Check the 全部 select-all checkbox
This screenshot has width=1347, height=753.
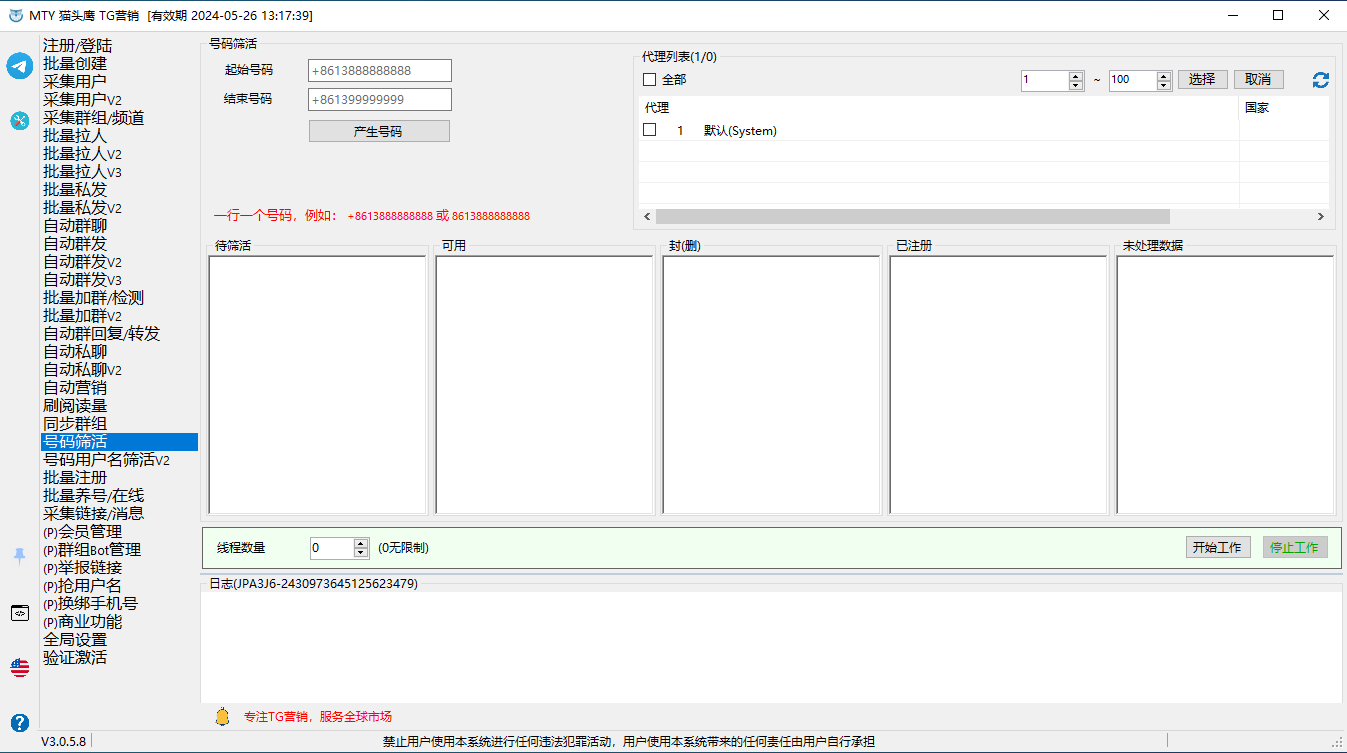coord(650,80)
